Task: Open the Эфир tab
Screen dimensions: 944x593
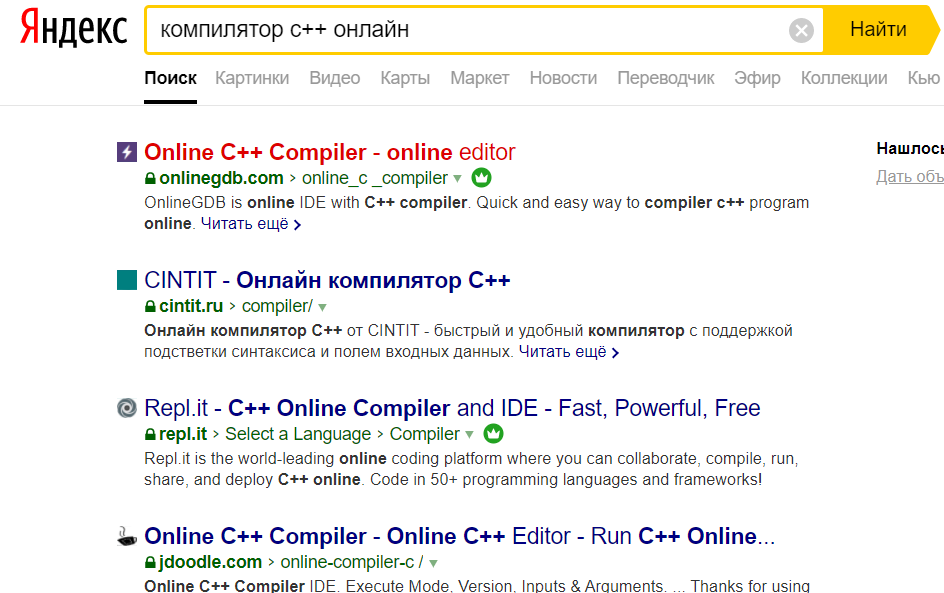Action: (757, 78)
